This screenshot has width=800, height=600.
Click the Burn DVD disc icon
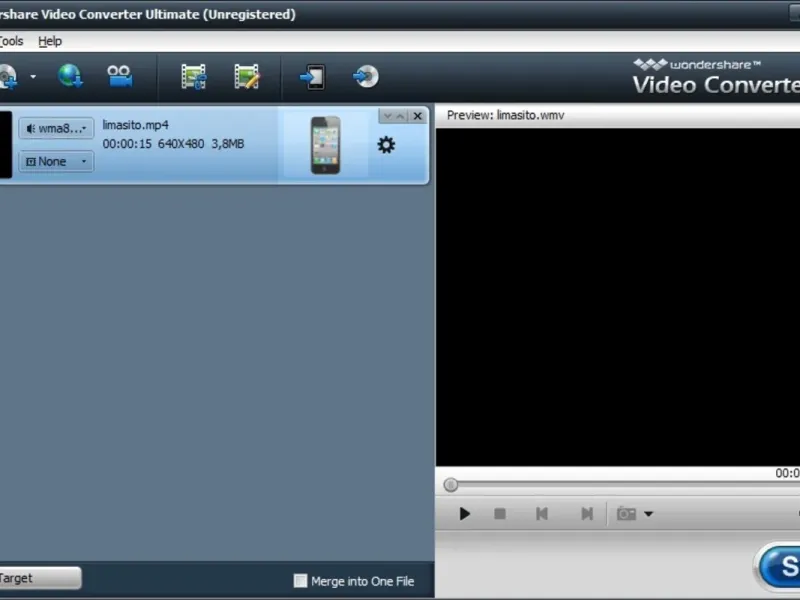366,77
